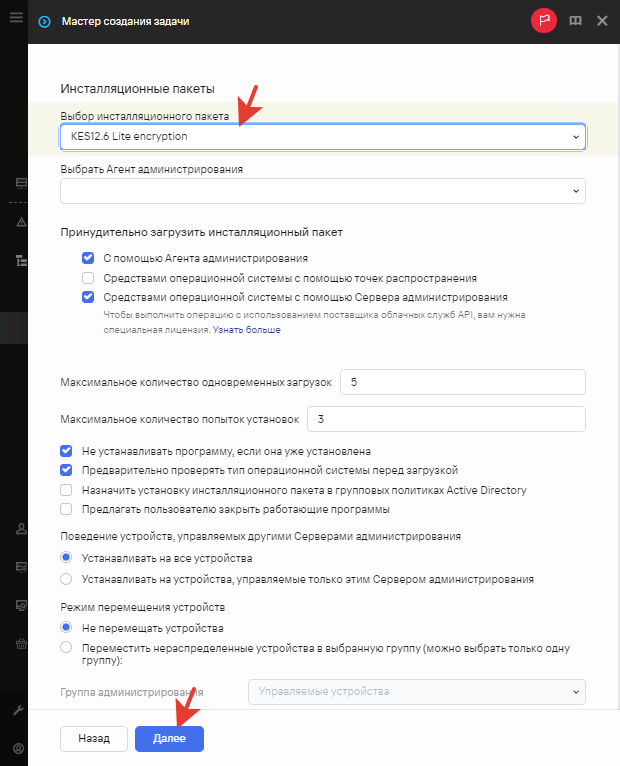Screen dimensions: 620x766
Task: Click the sidebar shopping basket icon
Action: (x=21, y=643)
